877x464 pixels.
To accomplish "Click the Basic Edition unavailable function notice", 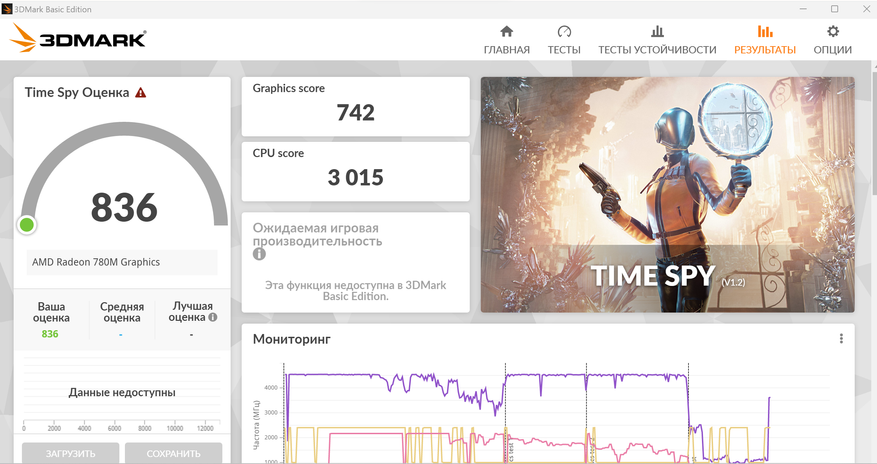I will 356,291.
